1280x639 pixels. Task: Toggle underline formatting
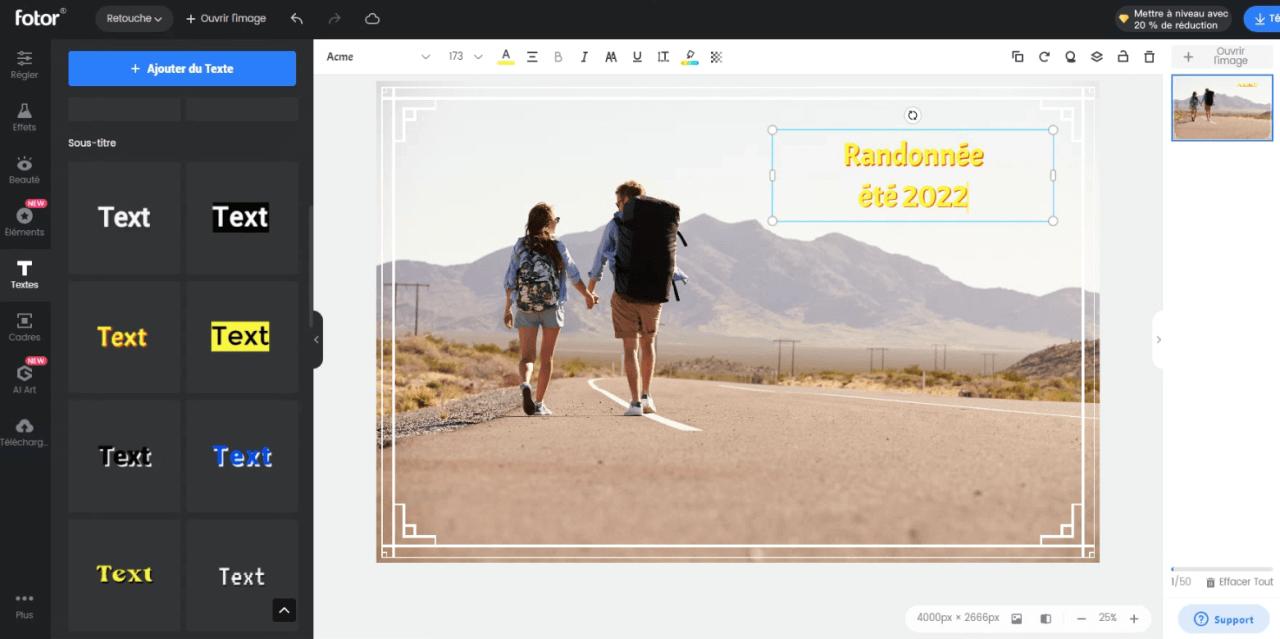(x=637, y=57)
